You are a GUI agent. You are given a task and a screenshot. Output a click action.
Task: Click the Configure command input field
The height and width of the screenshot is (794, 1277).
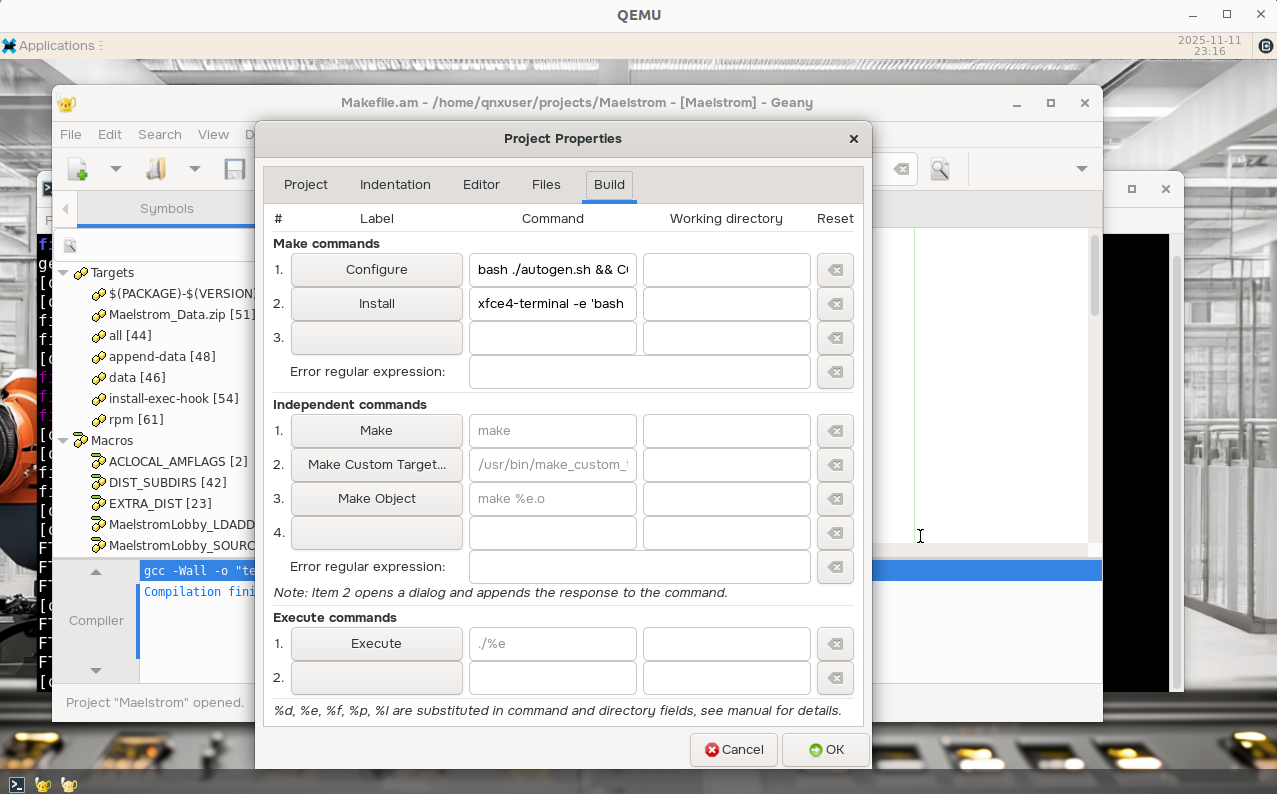pos(552,270)
